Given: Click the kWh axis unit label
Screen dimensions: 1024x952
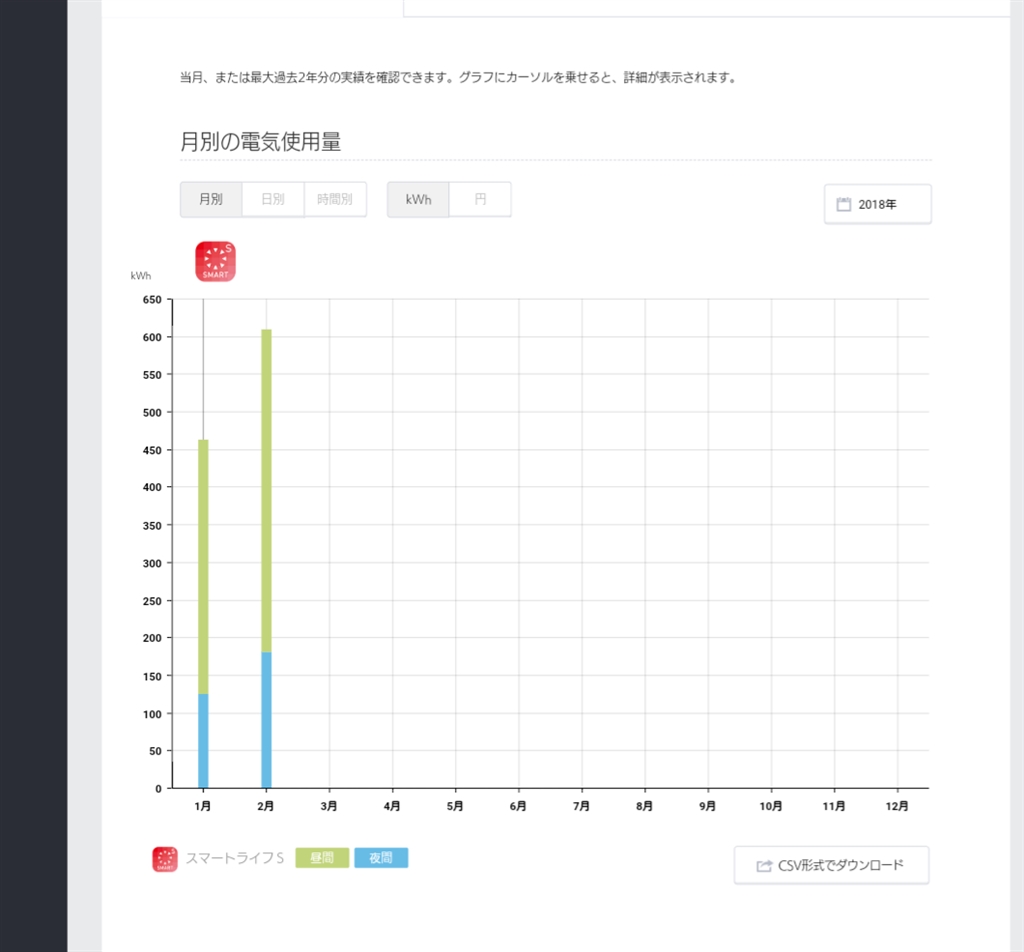Looking at the screenshot, I should (141, 276).
